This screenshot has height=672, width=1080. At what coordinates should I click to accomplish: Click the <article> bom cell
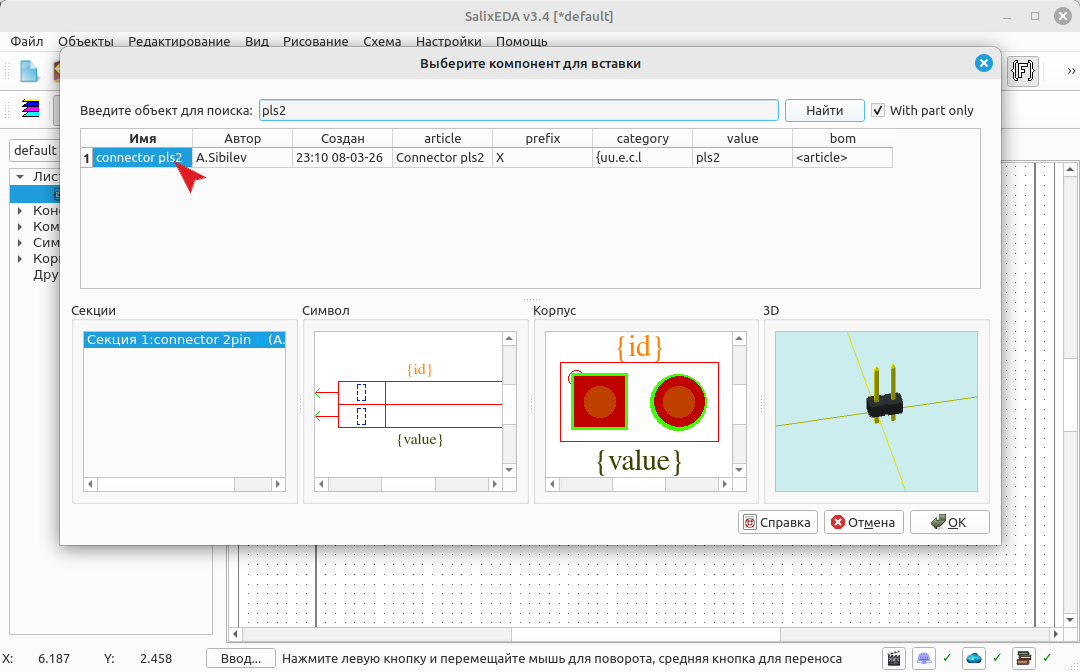point(842,158)
